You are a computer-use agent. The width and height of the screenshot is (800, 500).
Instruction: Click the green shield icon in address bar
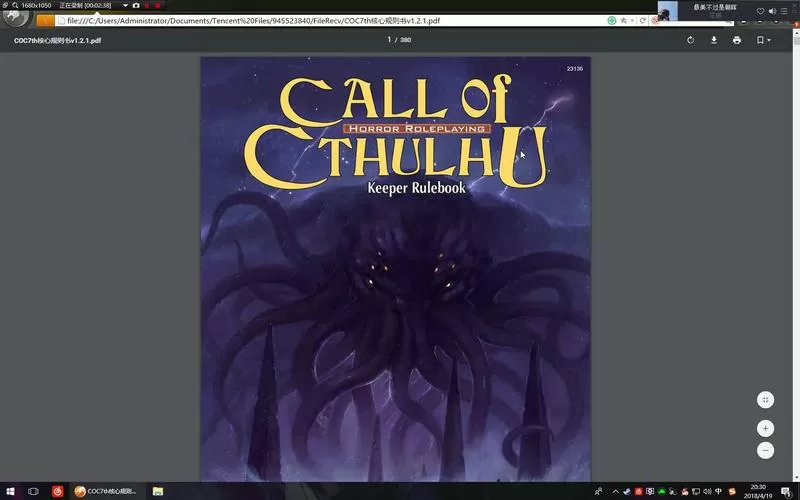pos(611,20)
